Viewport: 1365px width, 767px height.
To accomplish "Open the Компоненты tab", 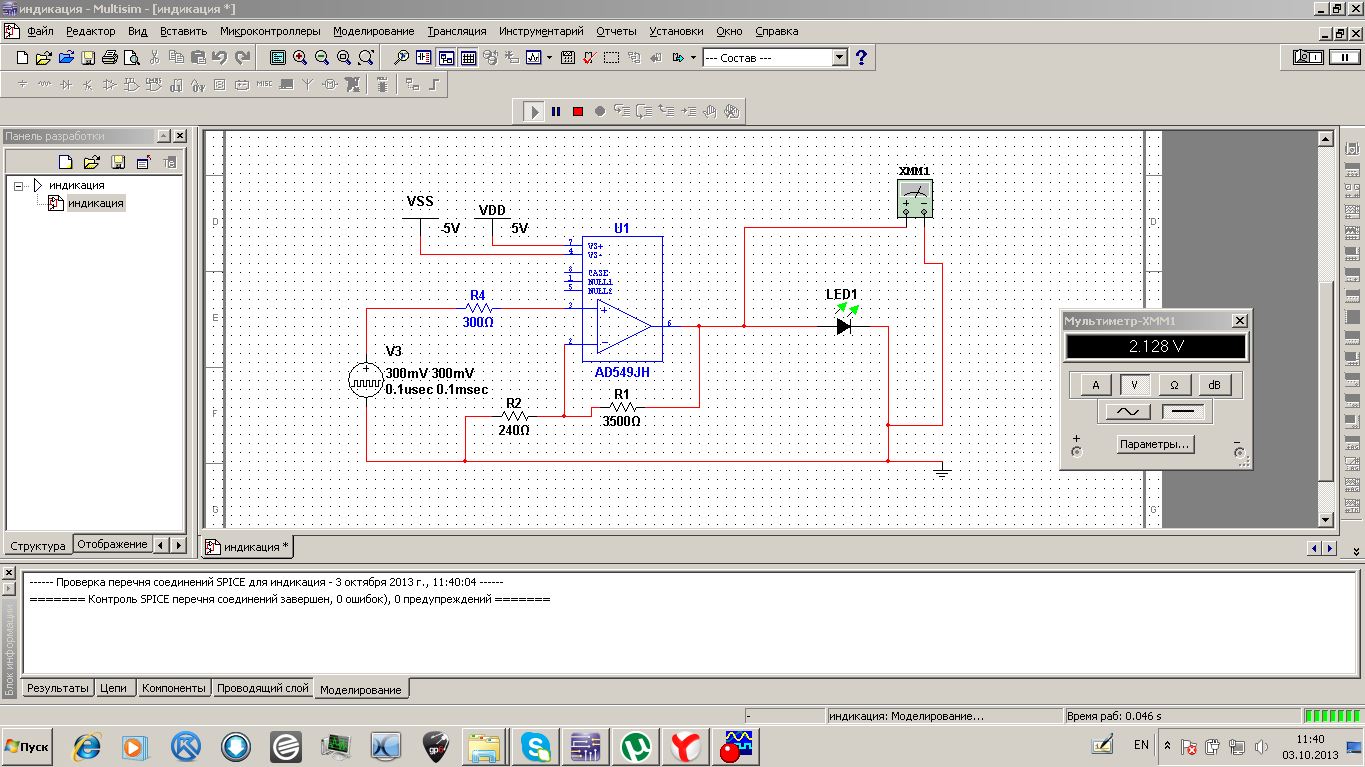I will [x=173, y=688].
